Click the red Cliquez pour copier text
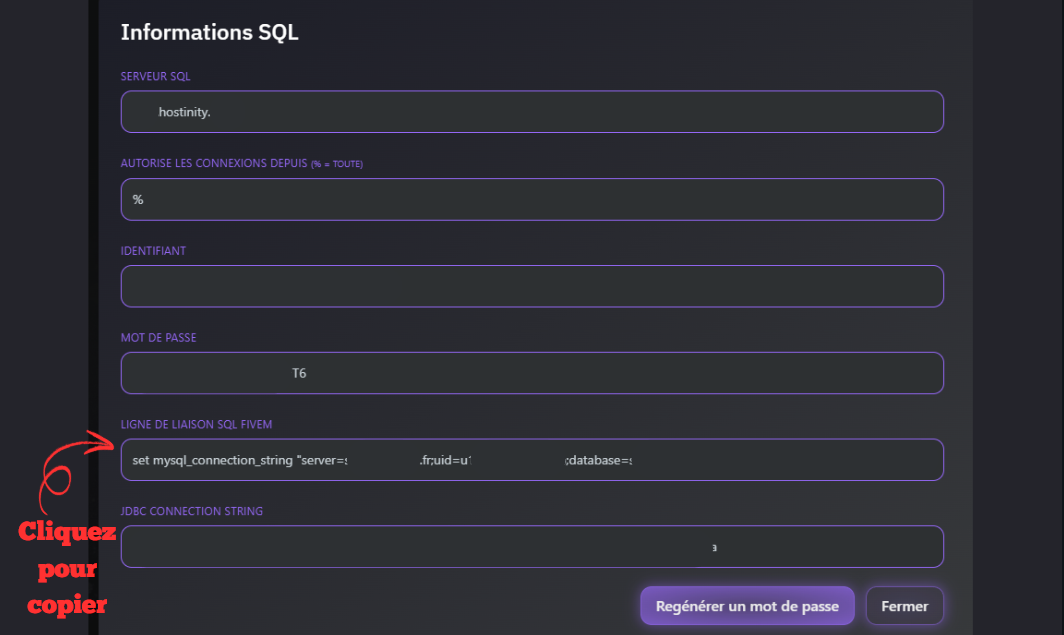The height and width of the screenshot is (635, 1064). tap(68, 569)
